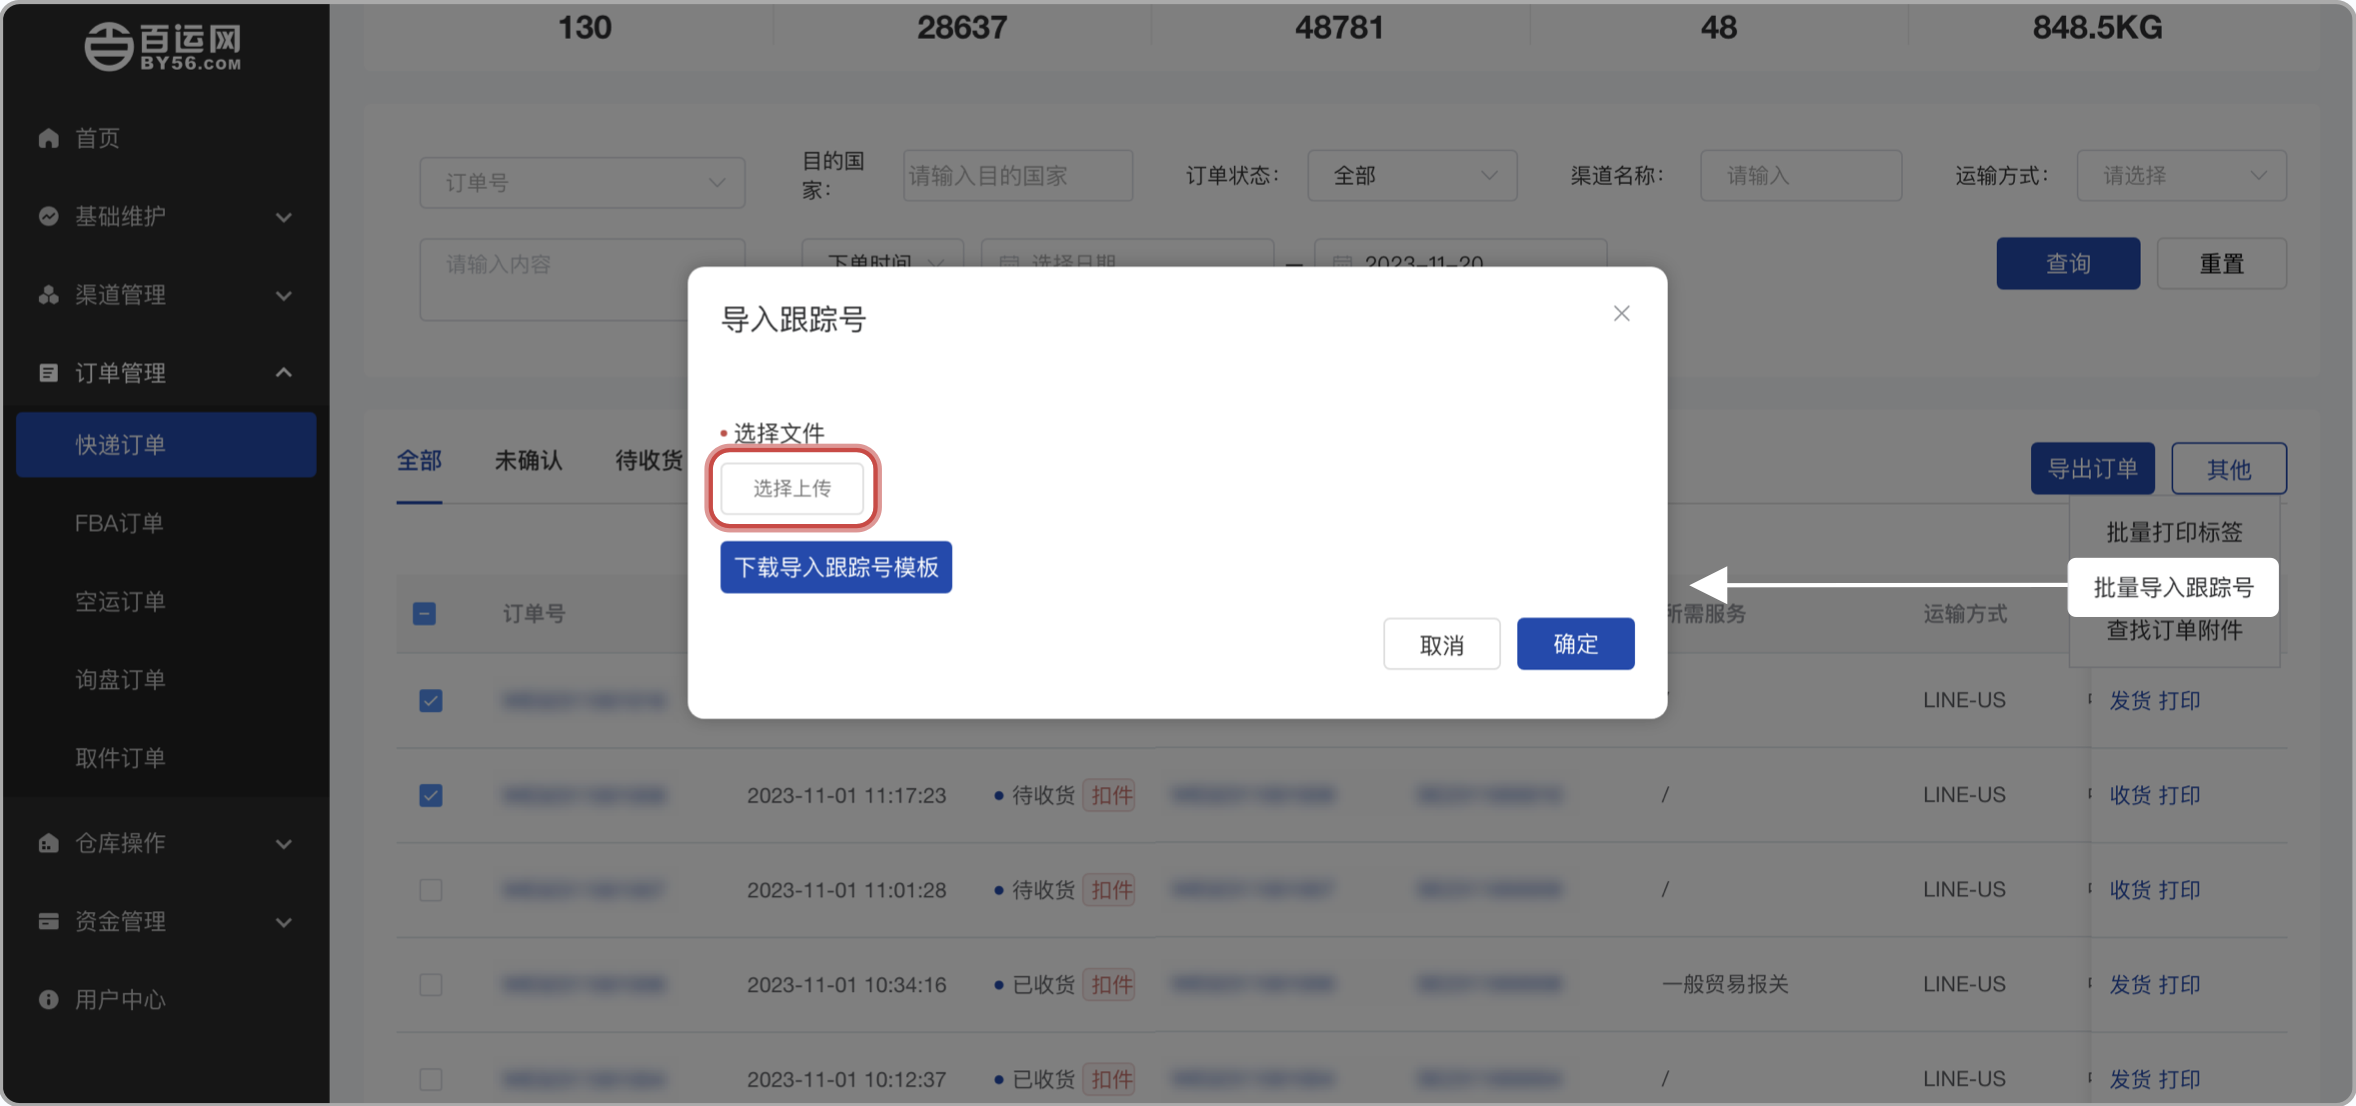
Task: Open the 订单状态 status dropdown
Action: pos(1411,175)
